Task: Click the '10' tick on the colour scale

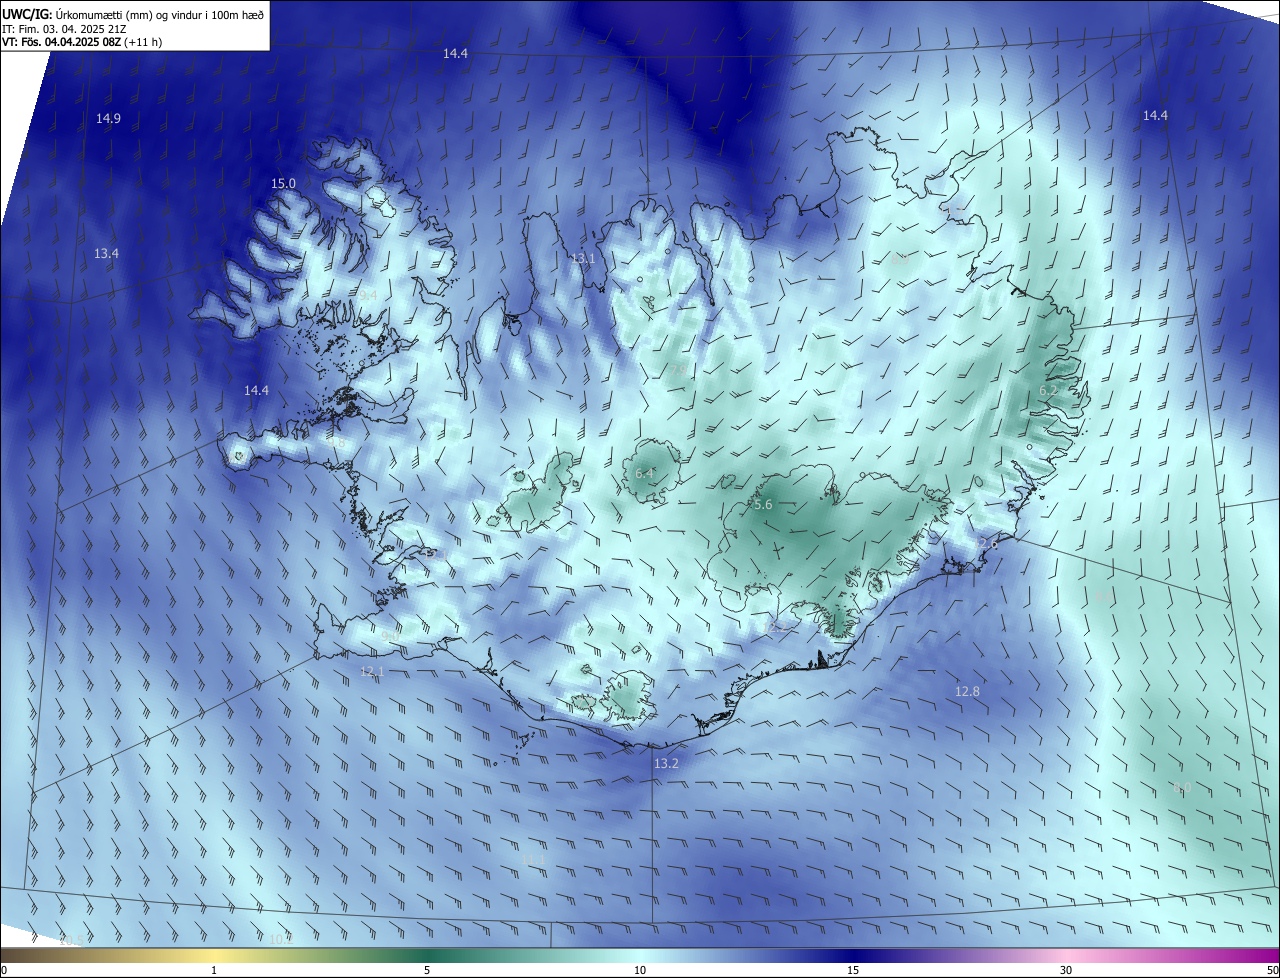Action: pos(640,970)
